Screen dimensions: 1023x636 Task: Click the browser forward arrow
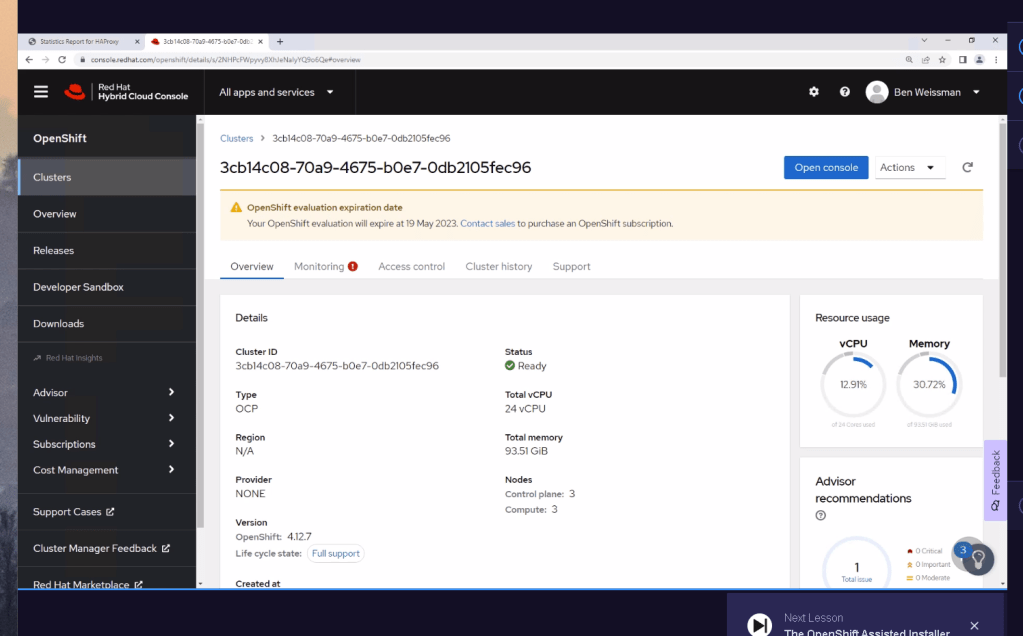point(46,59)
